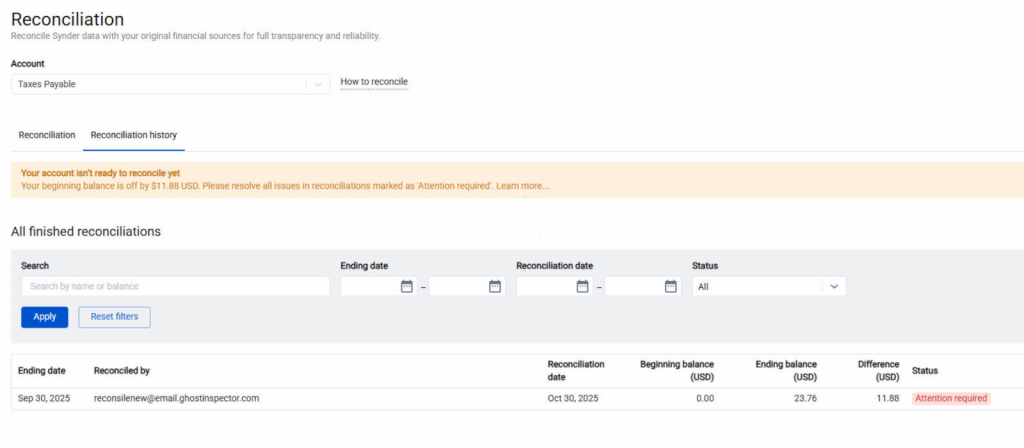Viewport: 1024px width, 448px height.
Task: Switch to the Reconciliation tab
Action: point(47,135)
